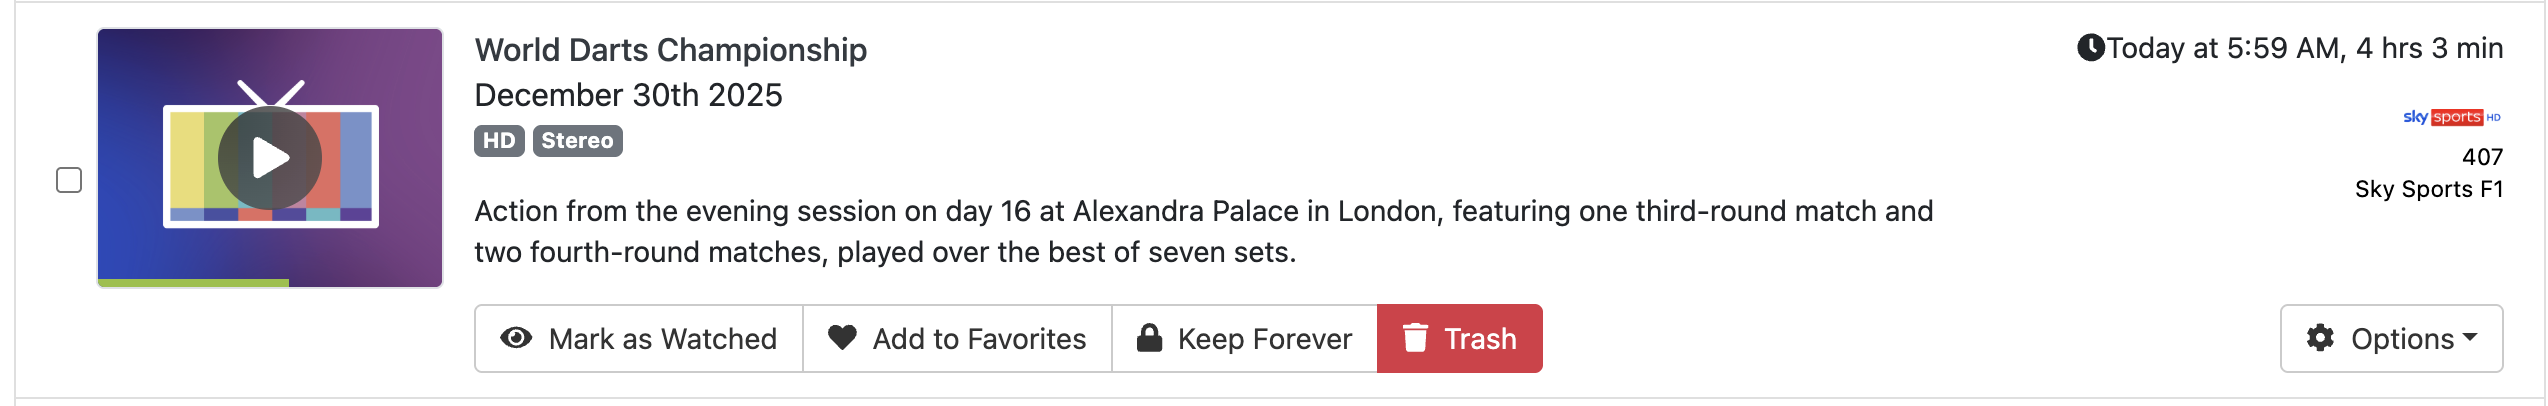
Task: Click the gear icon in Options
Action: click(2320, 338)
